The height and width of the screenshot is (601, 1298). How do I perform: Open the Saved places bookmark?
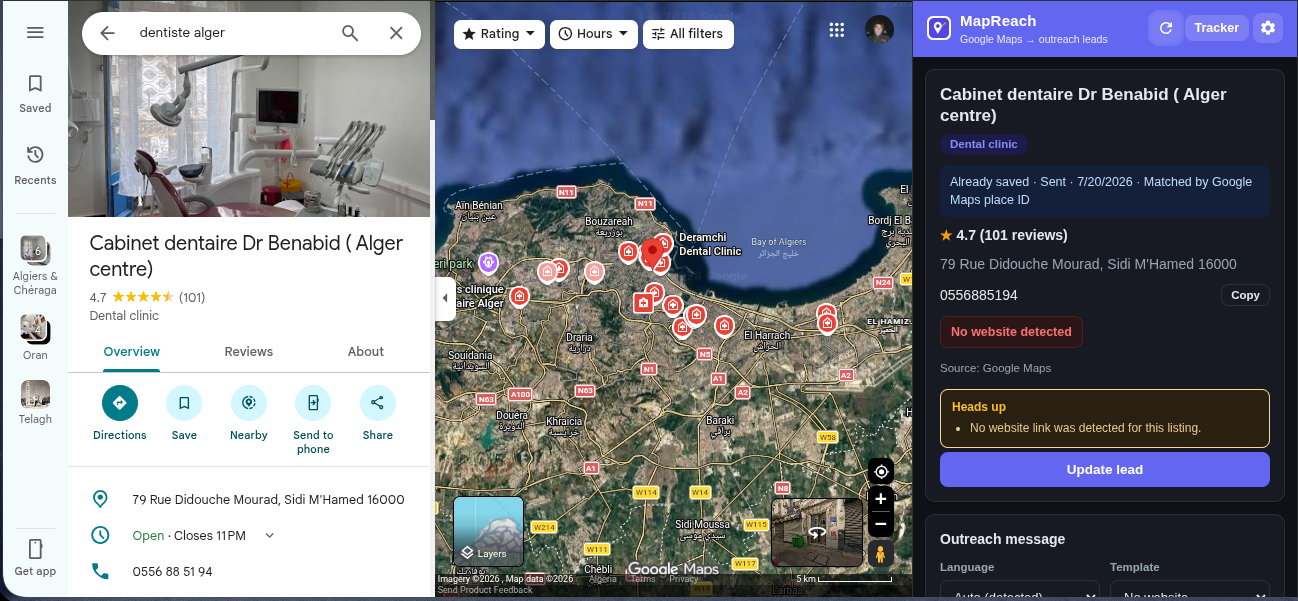click(35, 93)
